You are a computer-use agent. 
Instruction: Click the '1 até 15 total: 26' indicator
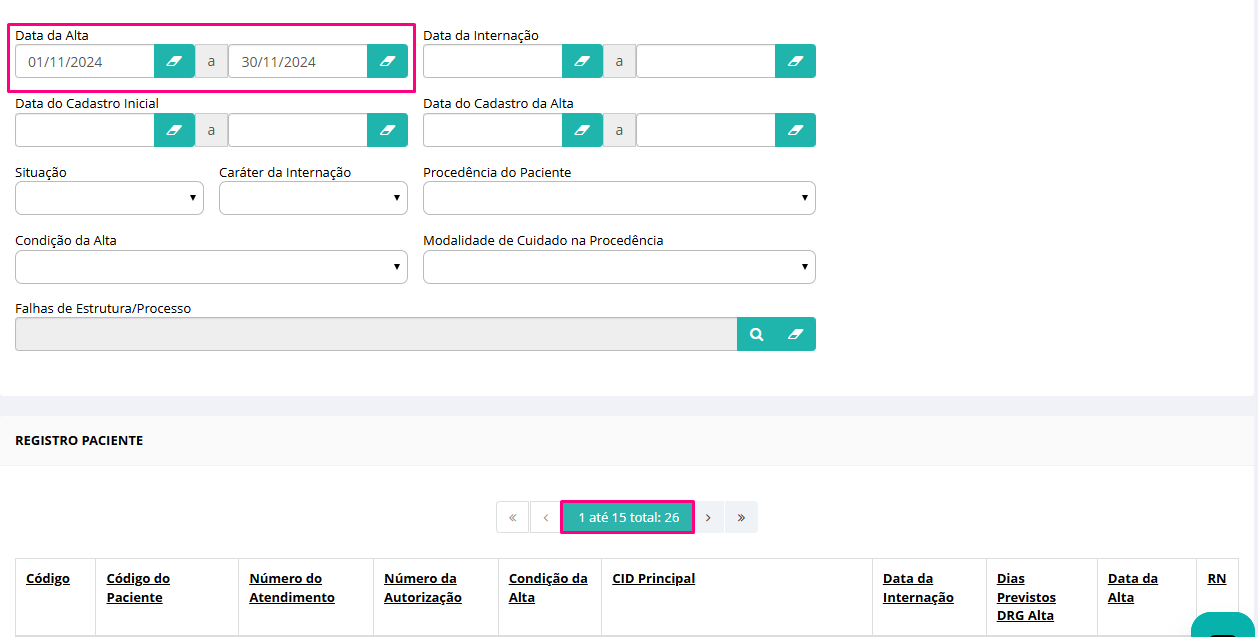pos(628,517)
